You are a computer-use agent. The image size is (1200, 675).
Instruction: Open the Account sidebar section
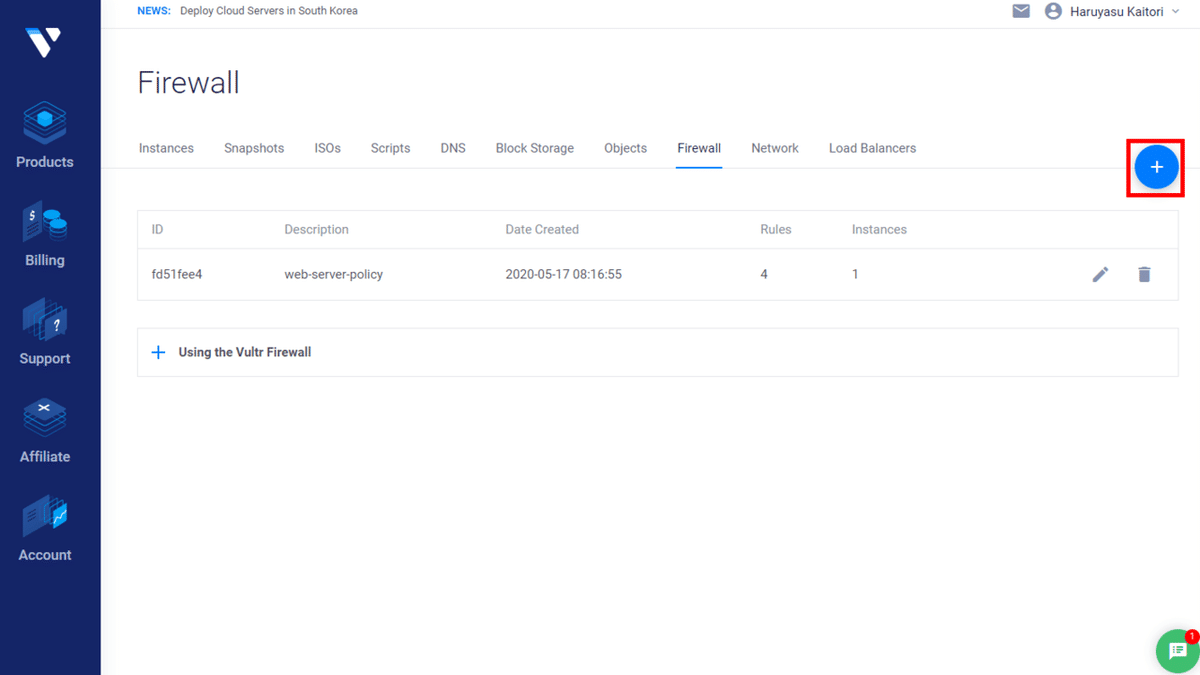45,527
